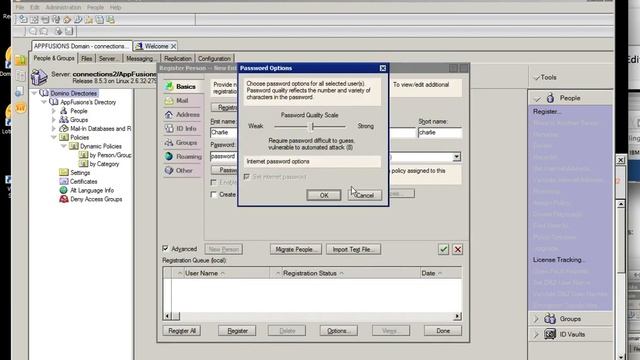Collapse the Dynamic Policies node
This screenshot has height=360, width=640.
[x=63, y=146]
